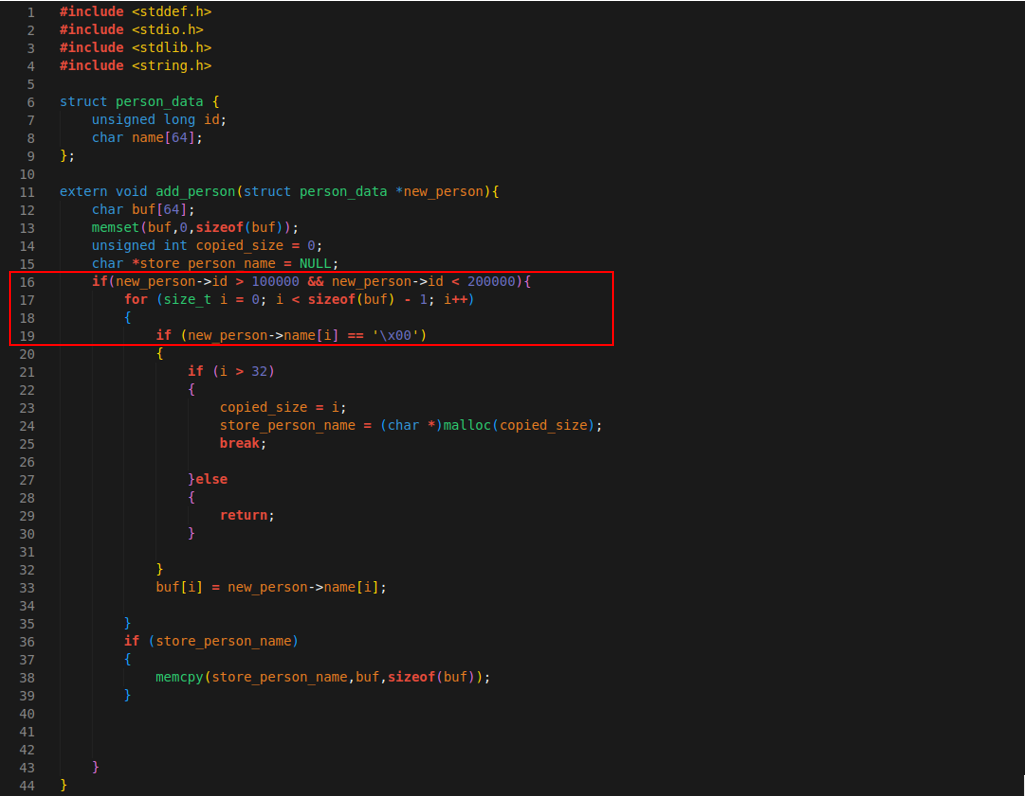Click 'char *store_person_name = NULL;' line
Screen dimensions: 1025x796
(215, 263)
